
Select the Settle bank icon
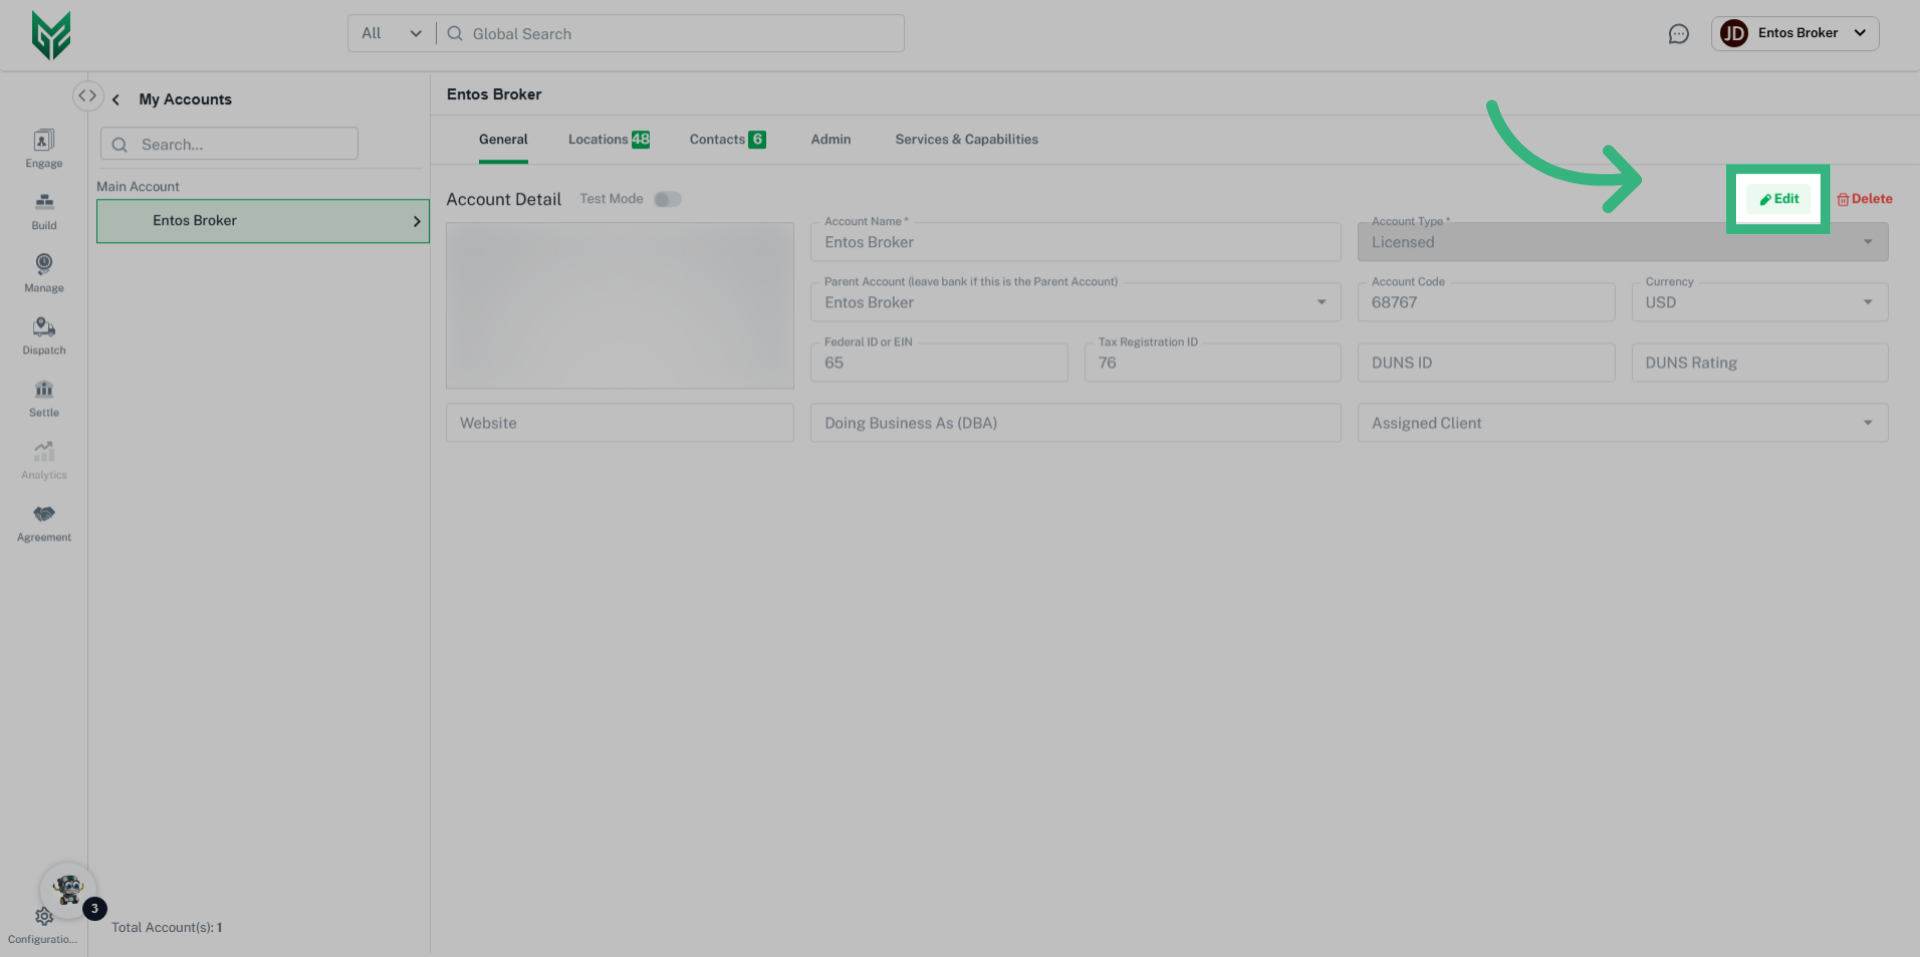pyautogui.click(x=44, y=390)
